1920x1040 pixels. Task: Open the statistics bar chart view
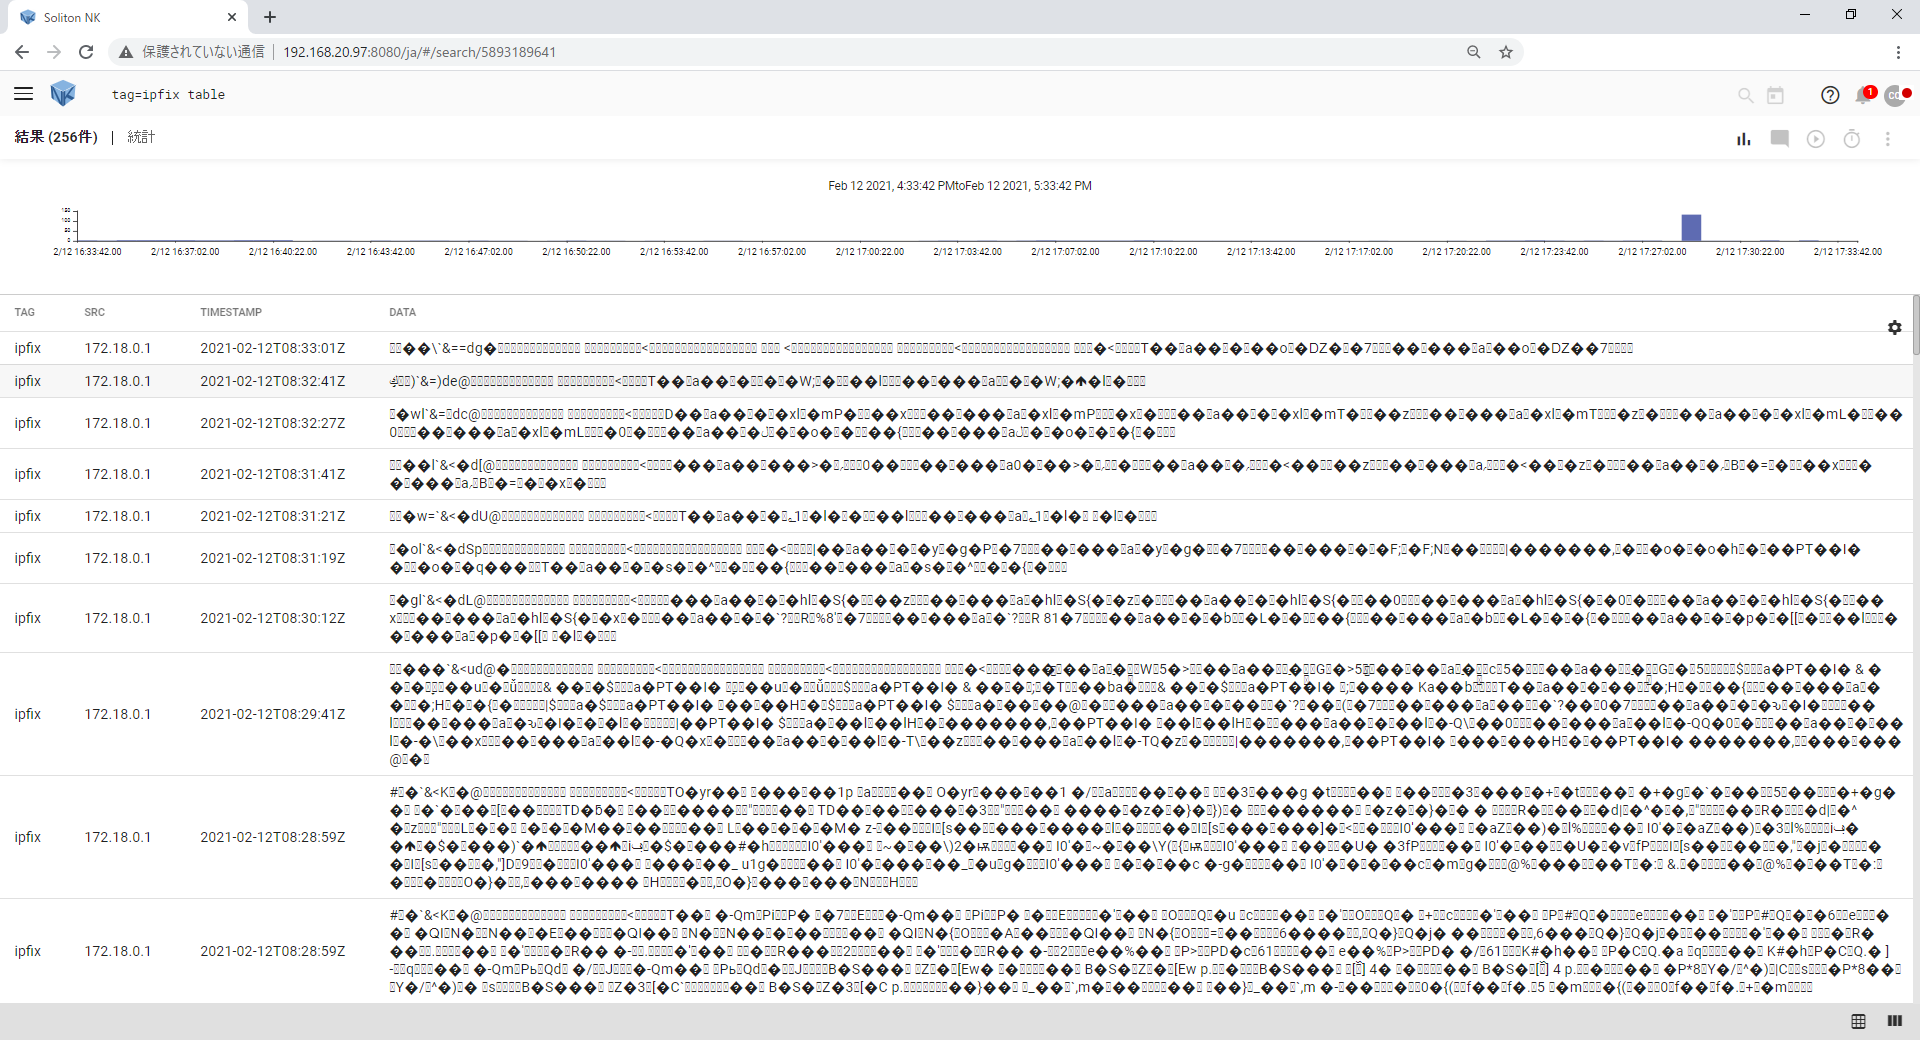tap(1744, 138)
